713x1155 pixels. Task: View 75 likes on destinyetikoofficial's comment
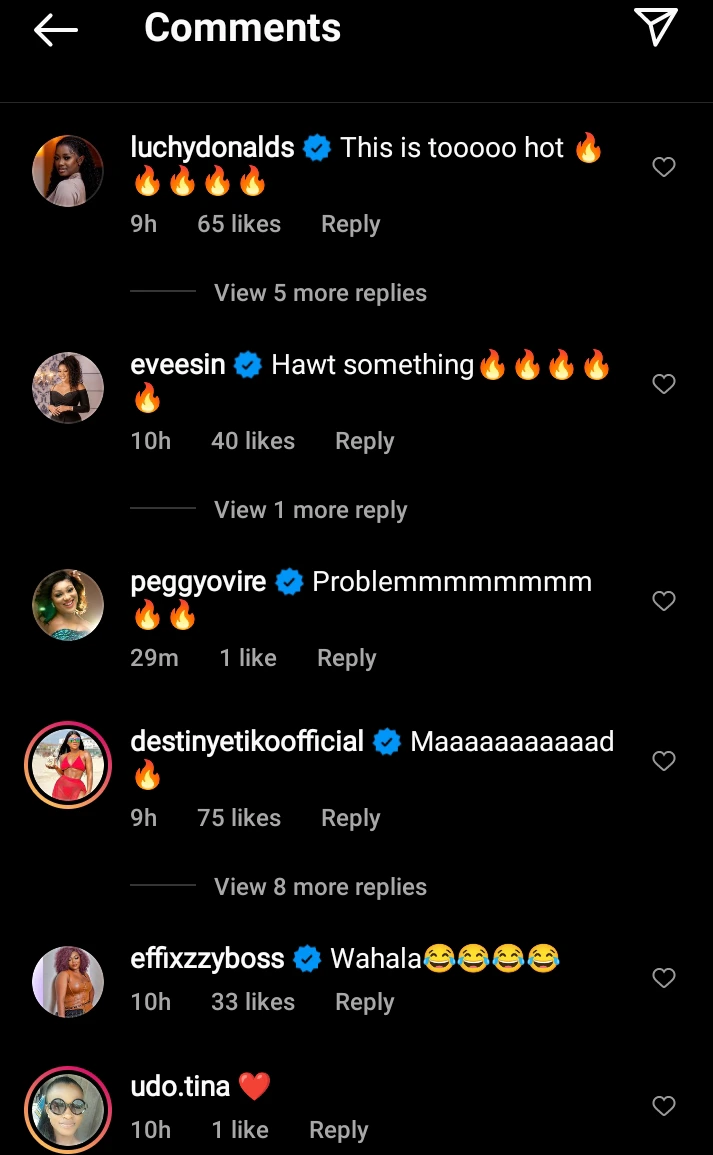point(239,818)
